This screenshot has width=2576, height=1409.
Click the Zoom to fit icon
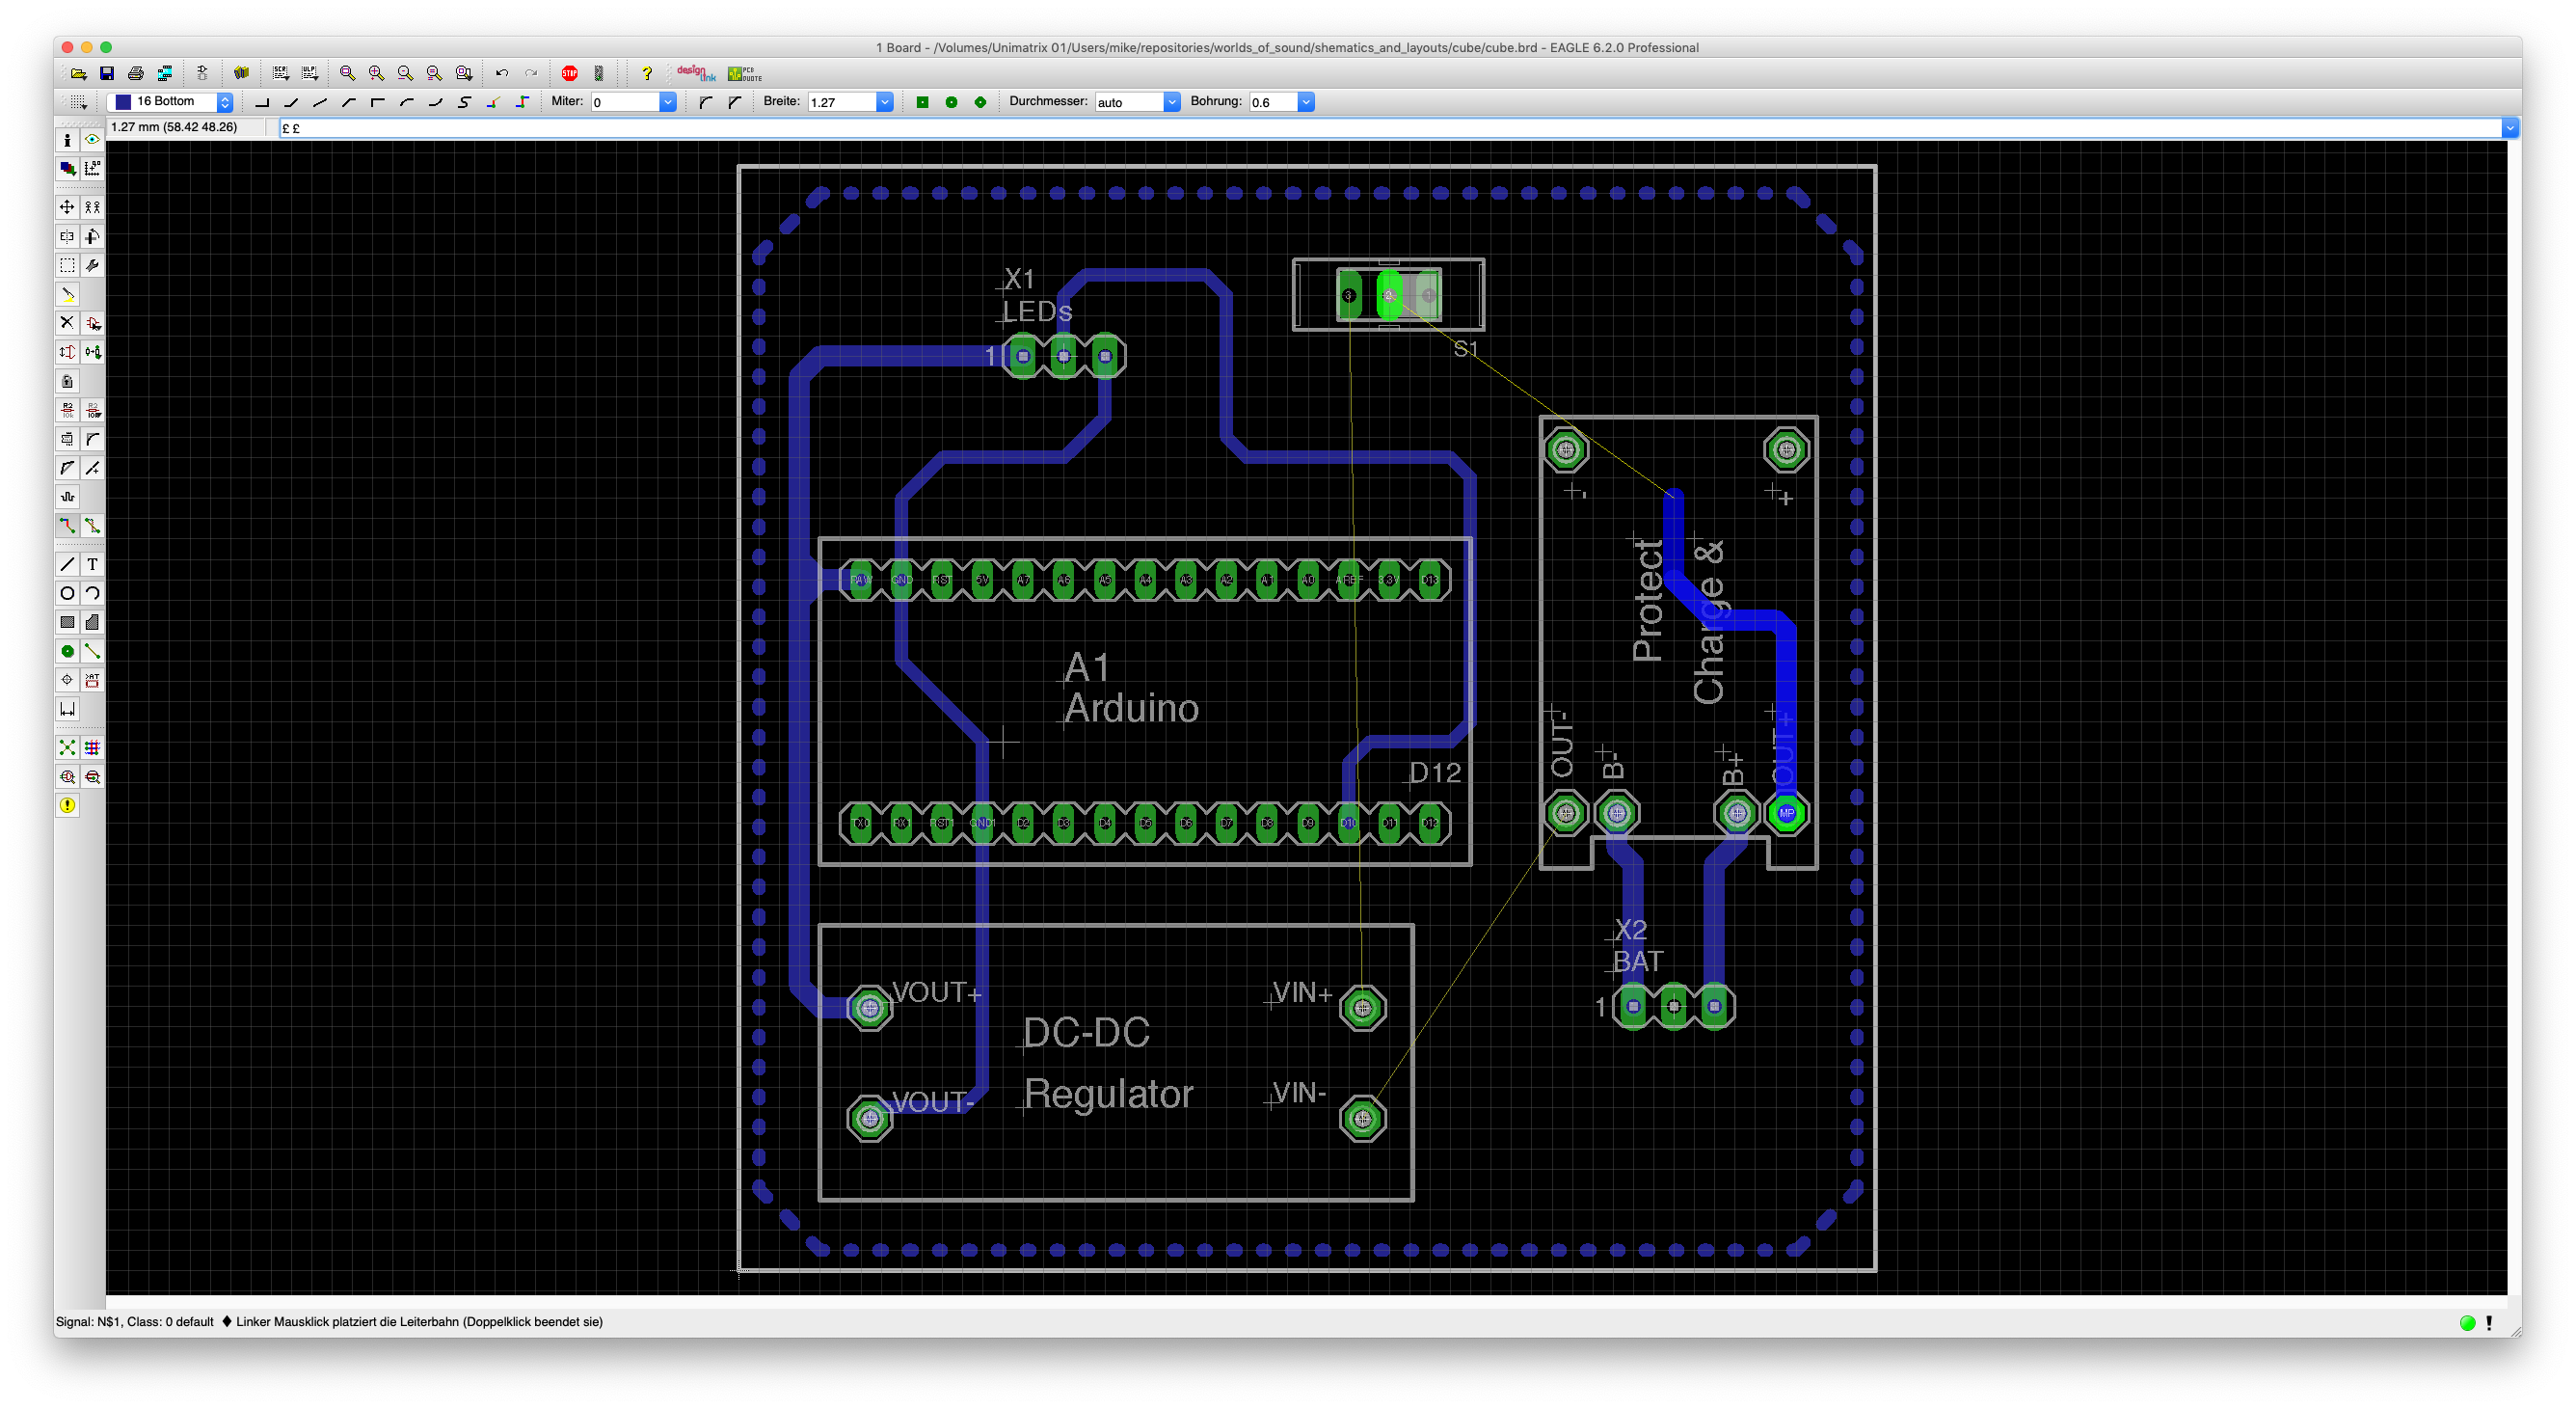tap(347, 73)
